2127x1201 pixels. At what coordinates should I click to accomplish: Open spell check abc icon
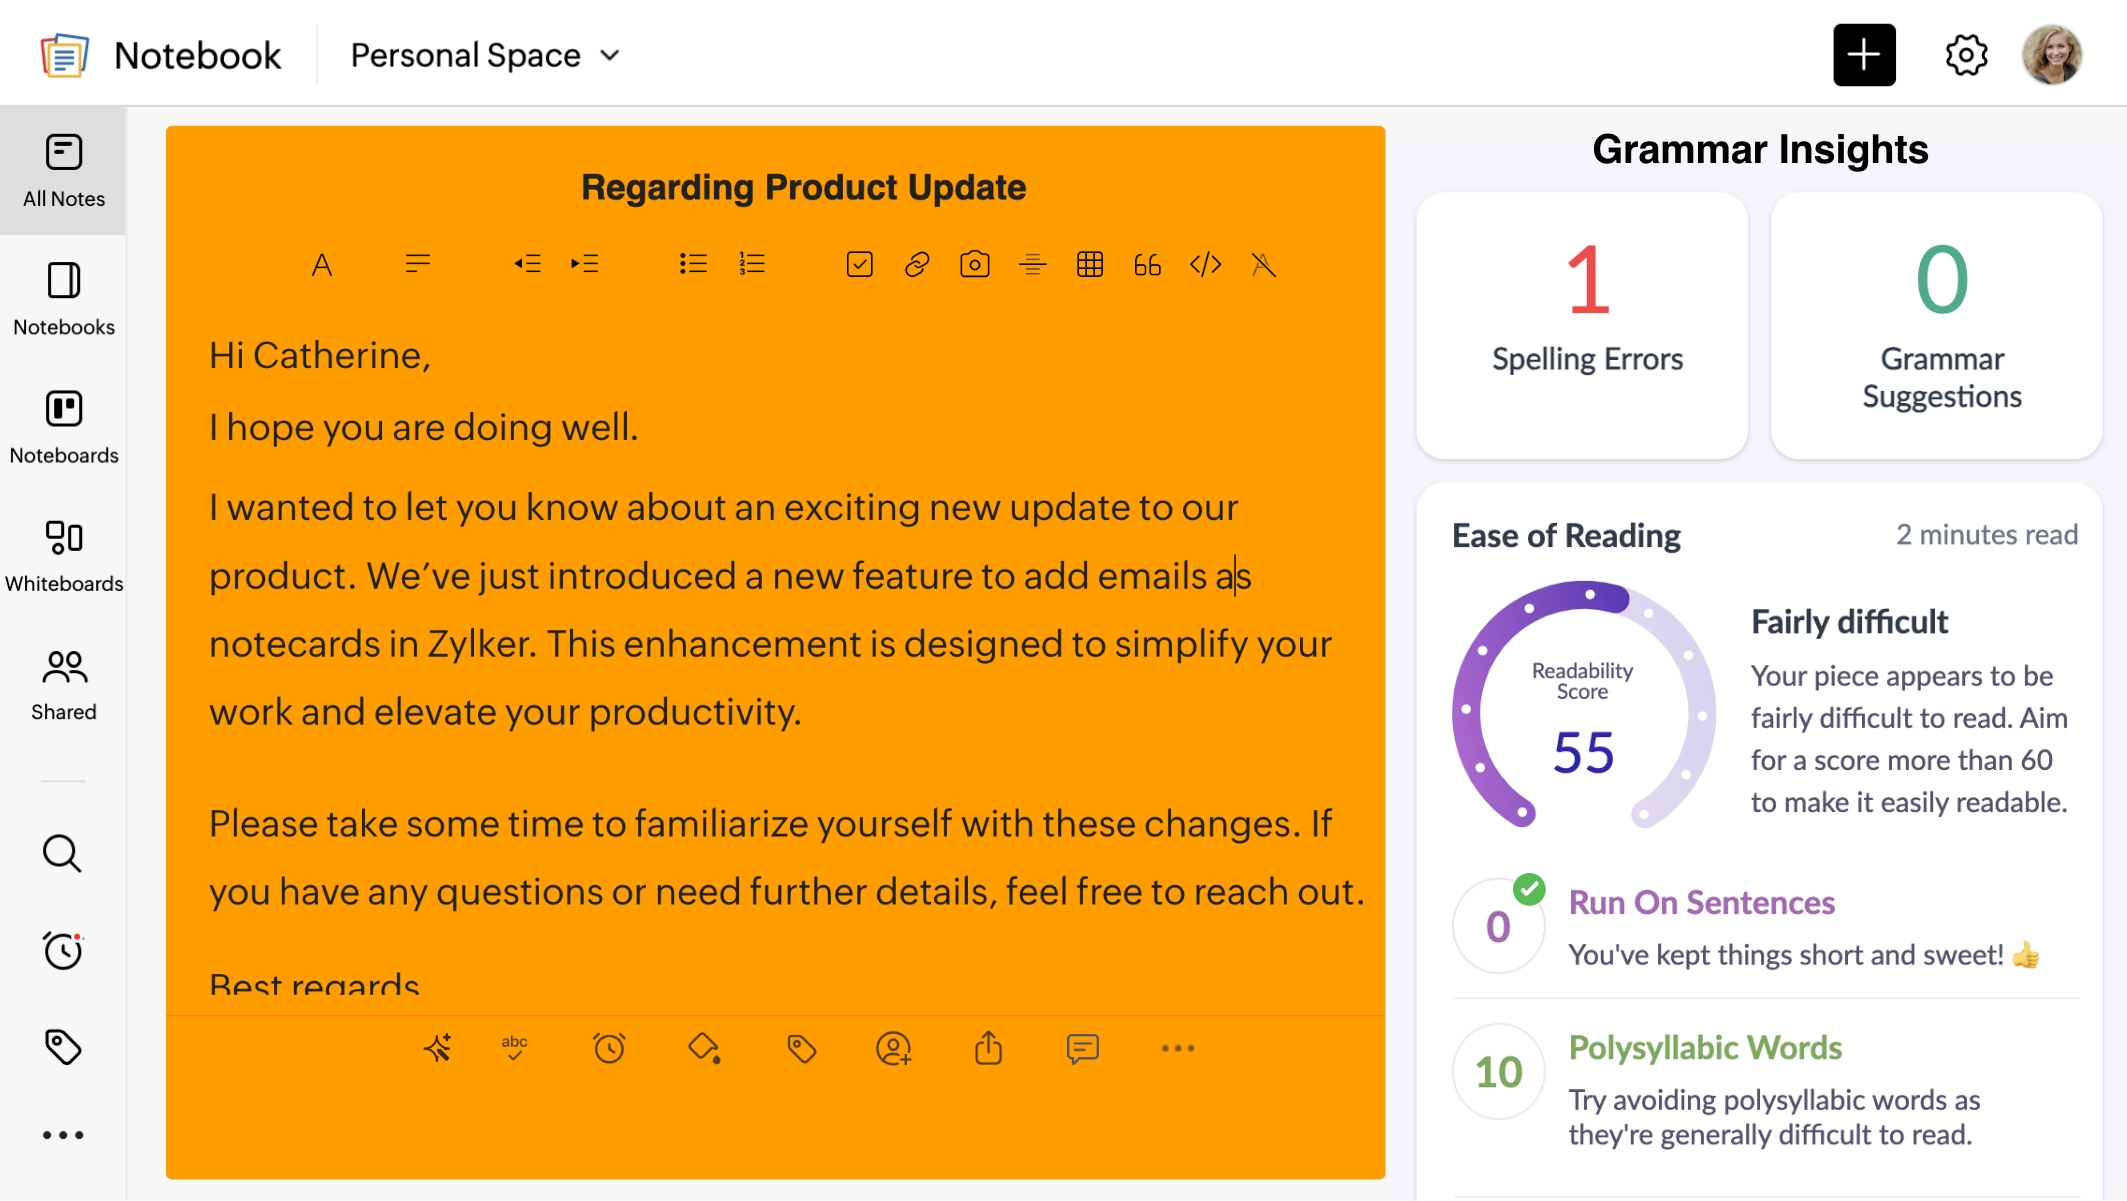[514, 1048]
